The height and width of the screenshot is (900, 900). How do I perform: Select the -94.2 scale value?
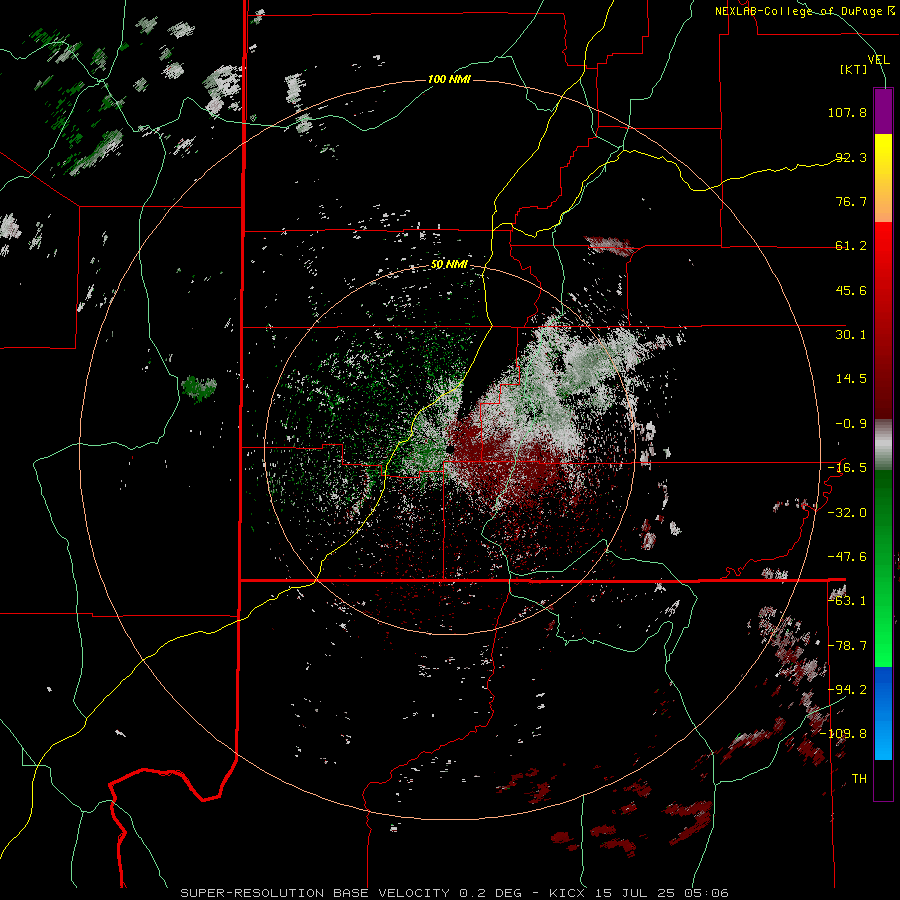[847, 689]
